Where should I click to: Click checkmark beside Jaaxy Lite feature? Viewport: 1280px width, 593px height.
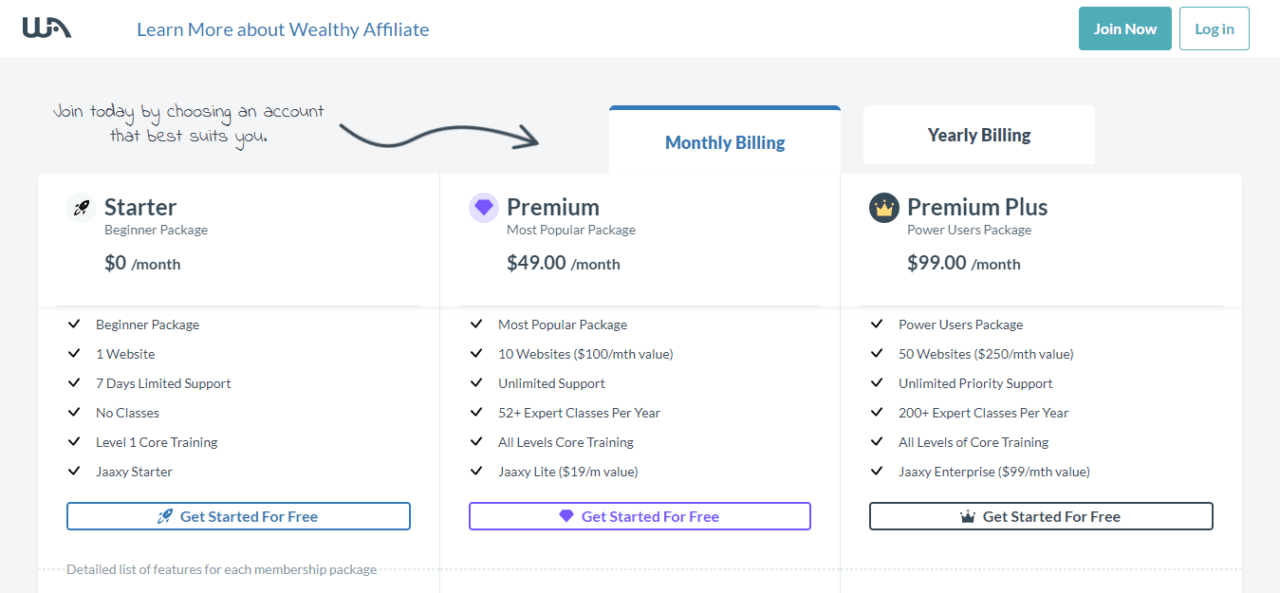click(476, 471)
